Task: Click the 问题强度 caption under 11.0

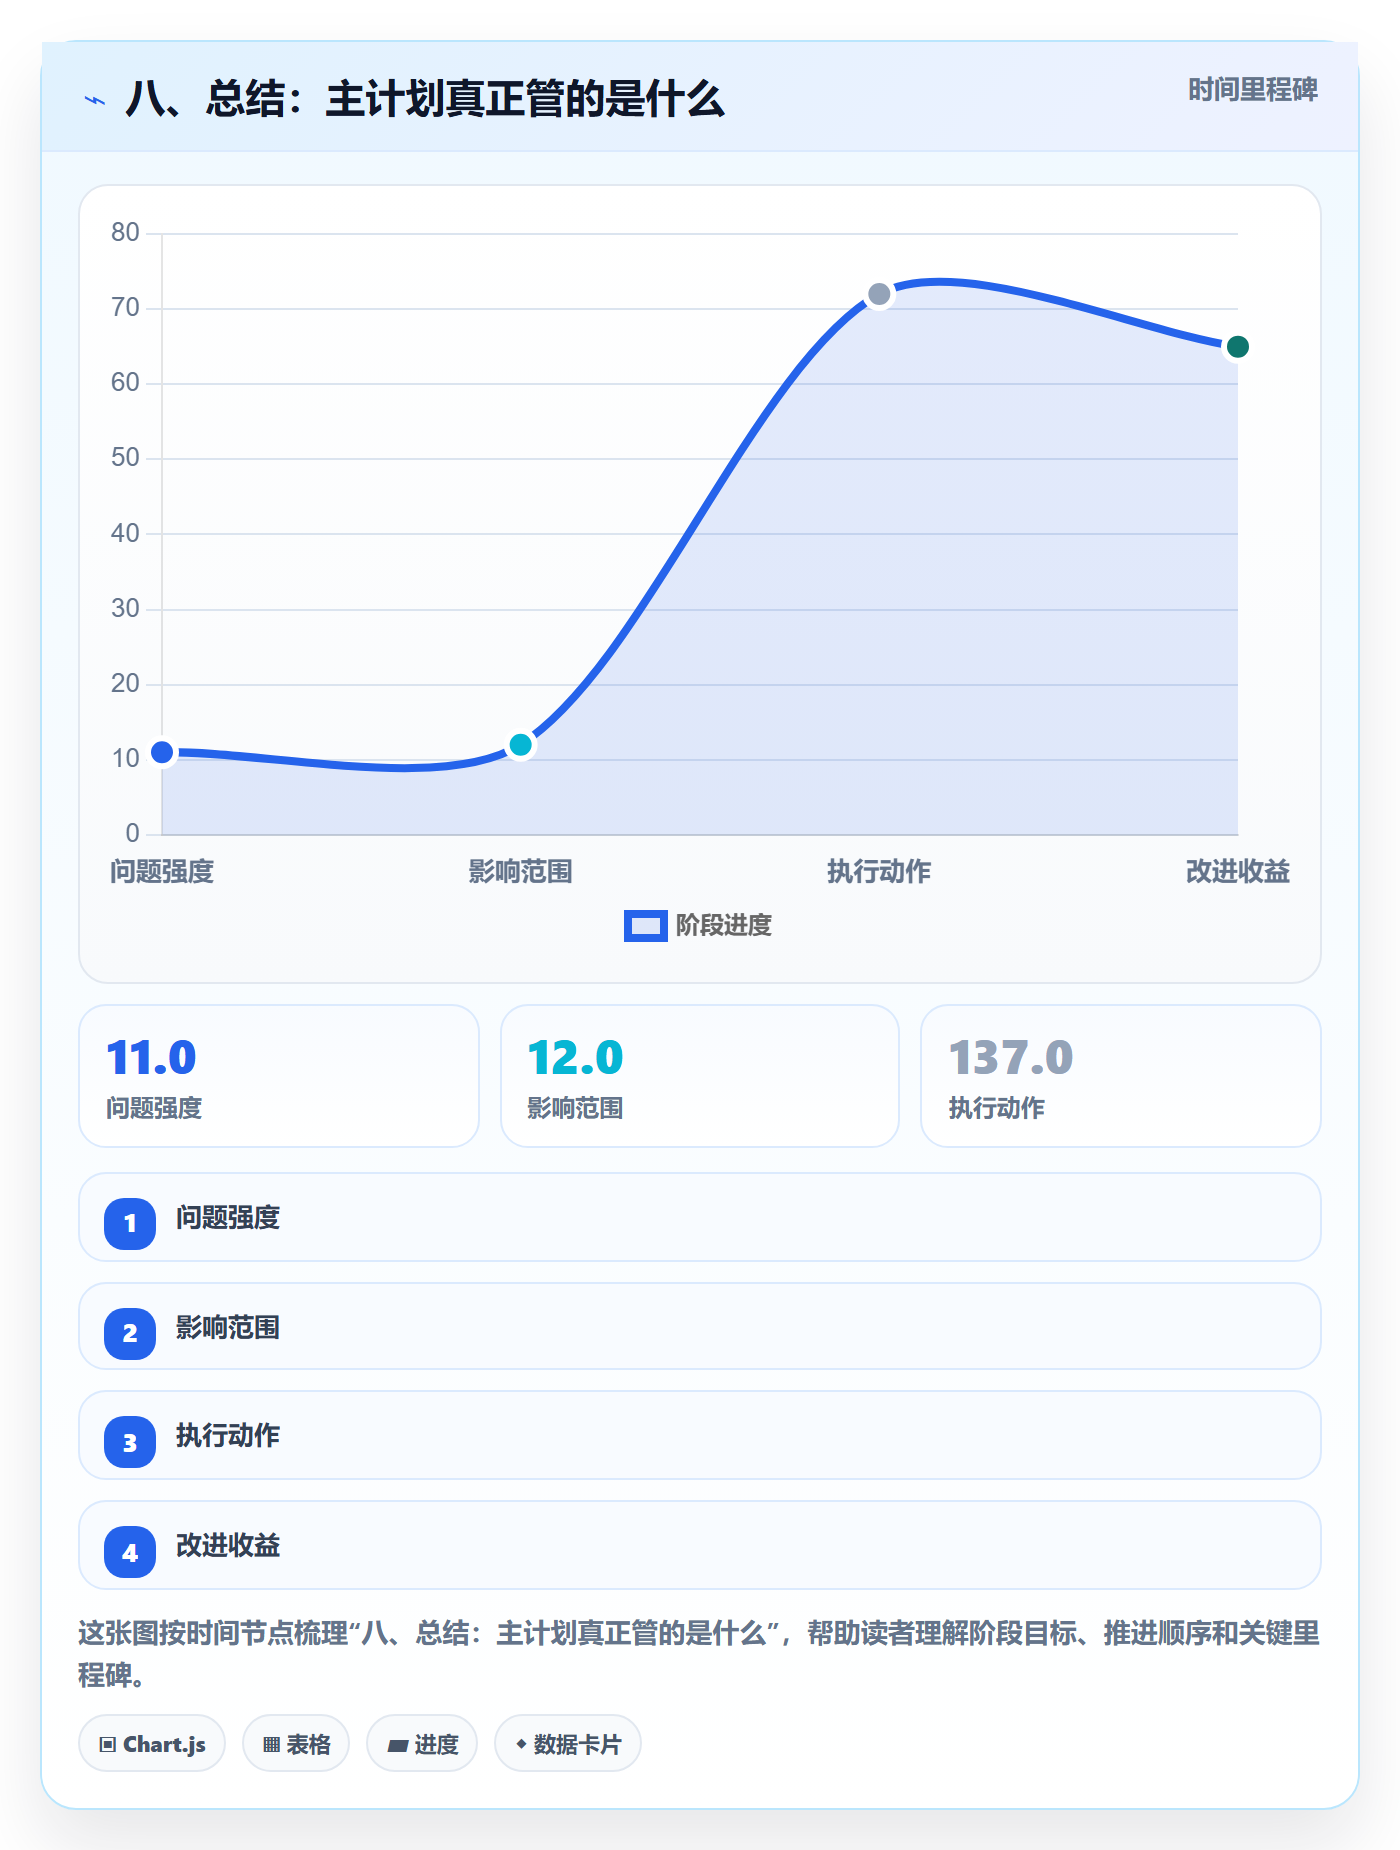Action: coord(154,1108)
